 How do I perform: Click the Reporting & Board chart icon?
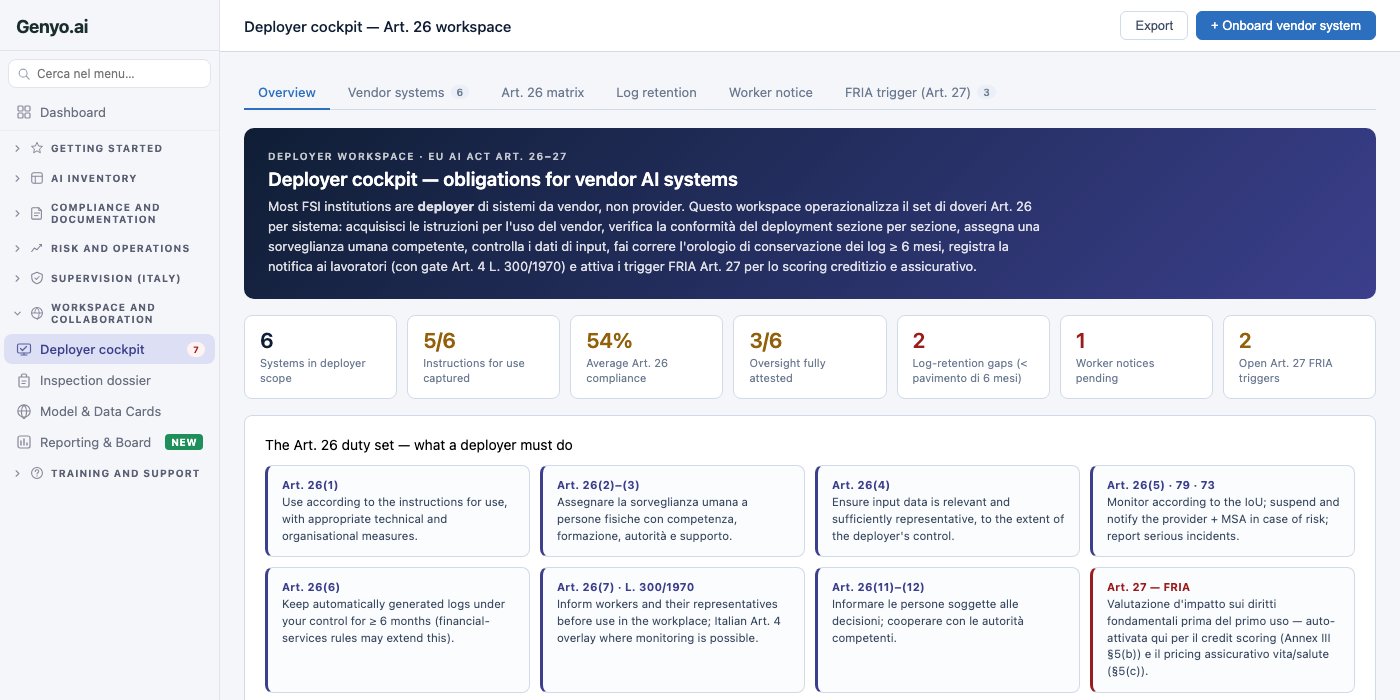pyautogui.click(x=24, y=442)
